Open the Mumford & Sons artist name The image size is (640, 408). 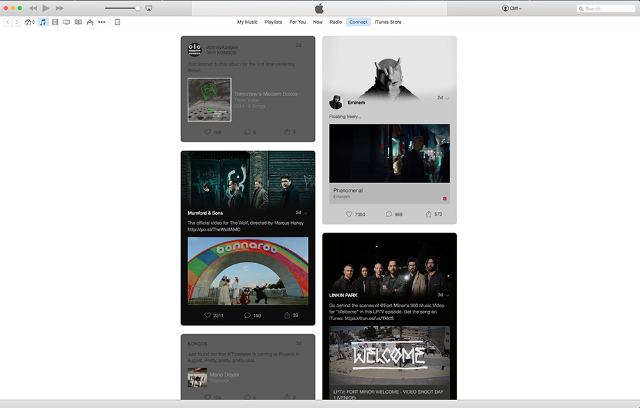[205, 213]
